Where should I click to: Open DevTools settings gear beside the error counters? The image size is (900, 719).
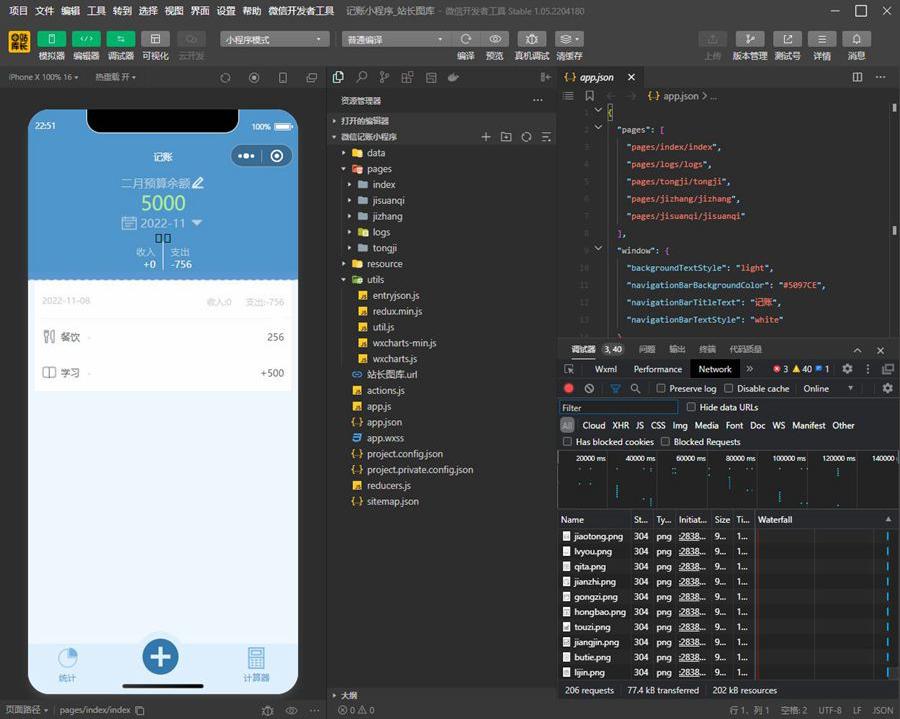tap(847, 369)
